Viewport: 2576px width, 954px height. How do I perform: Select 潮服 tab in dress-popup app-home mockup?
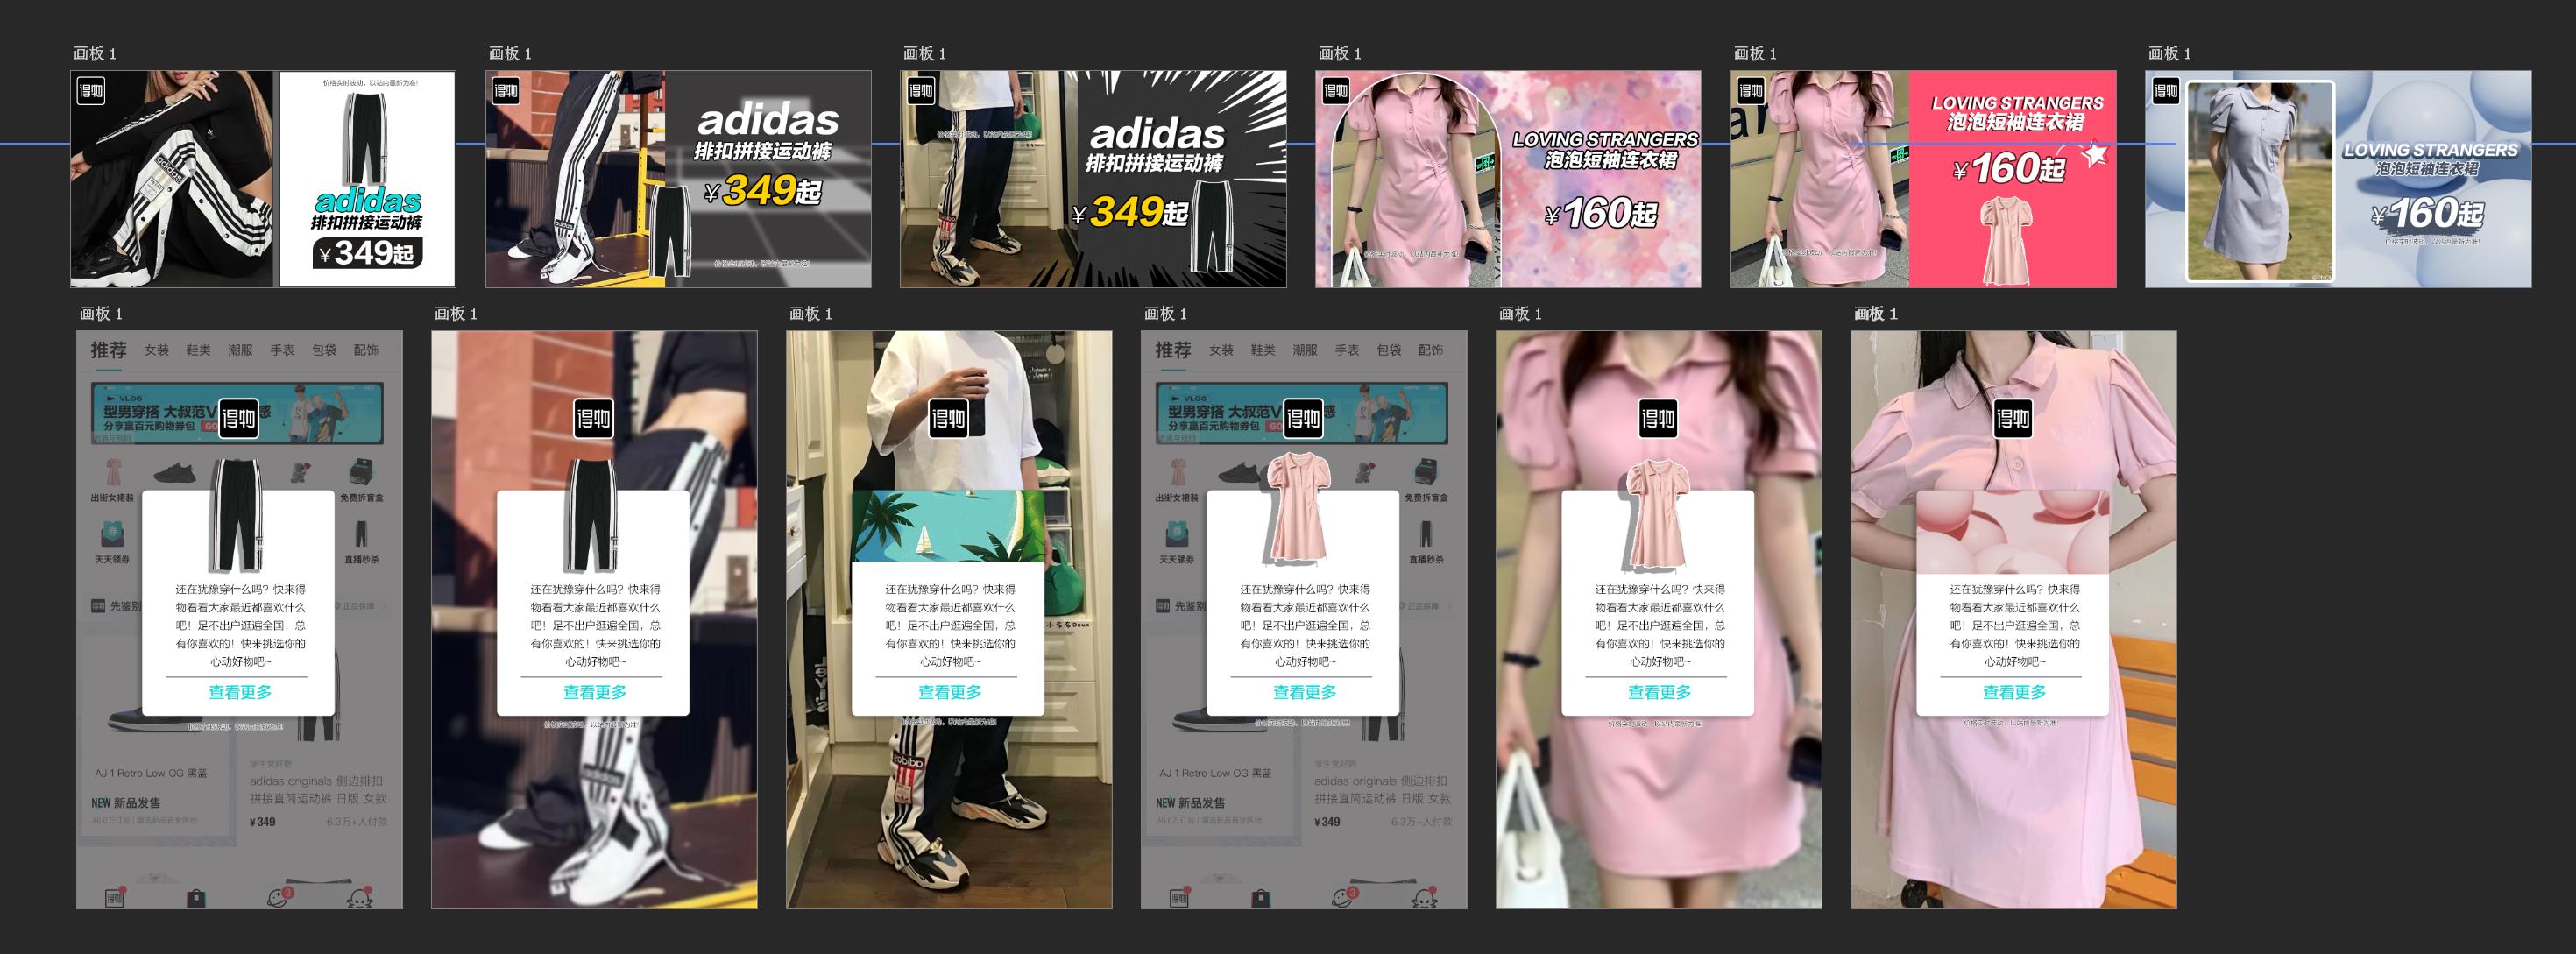pos(1305,350)
